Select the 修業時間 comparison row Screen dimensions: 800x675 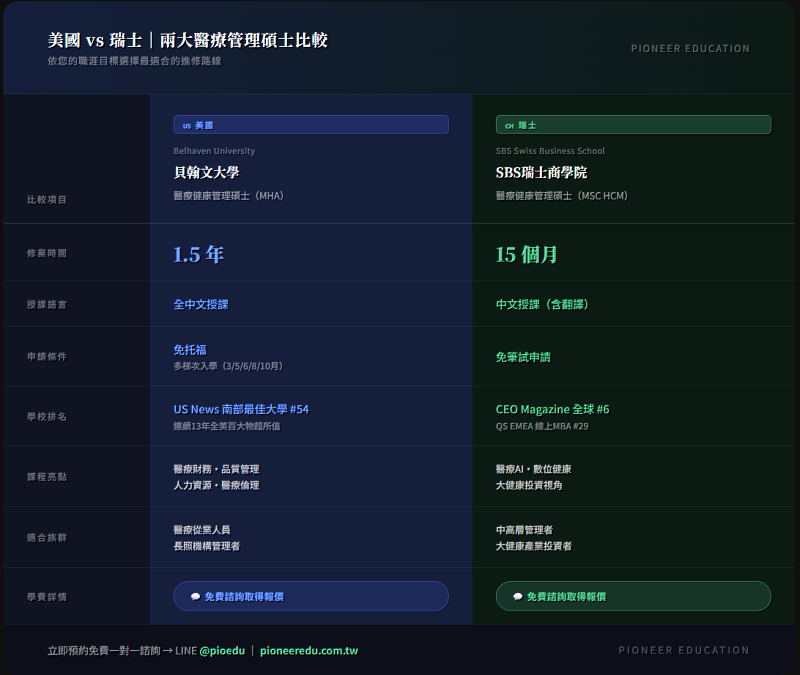pyautogui.click(x=46, y=253)
